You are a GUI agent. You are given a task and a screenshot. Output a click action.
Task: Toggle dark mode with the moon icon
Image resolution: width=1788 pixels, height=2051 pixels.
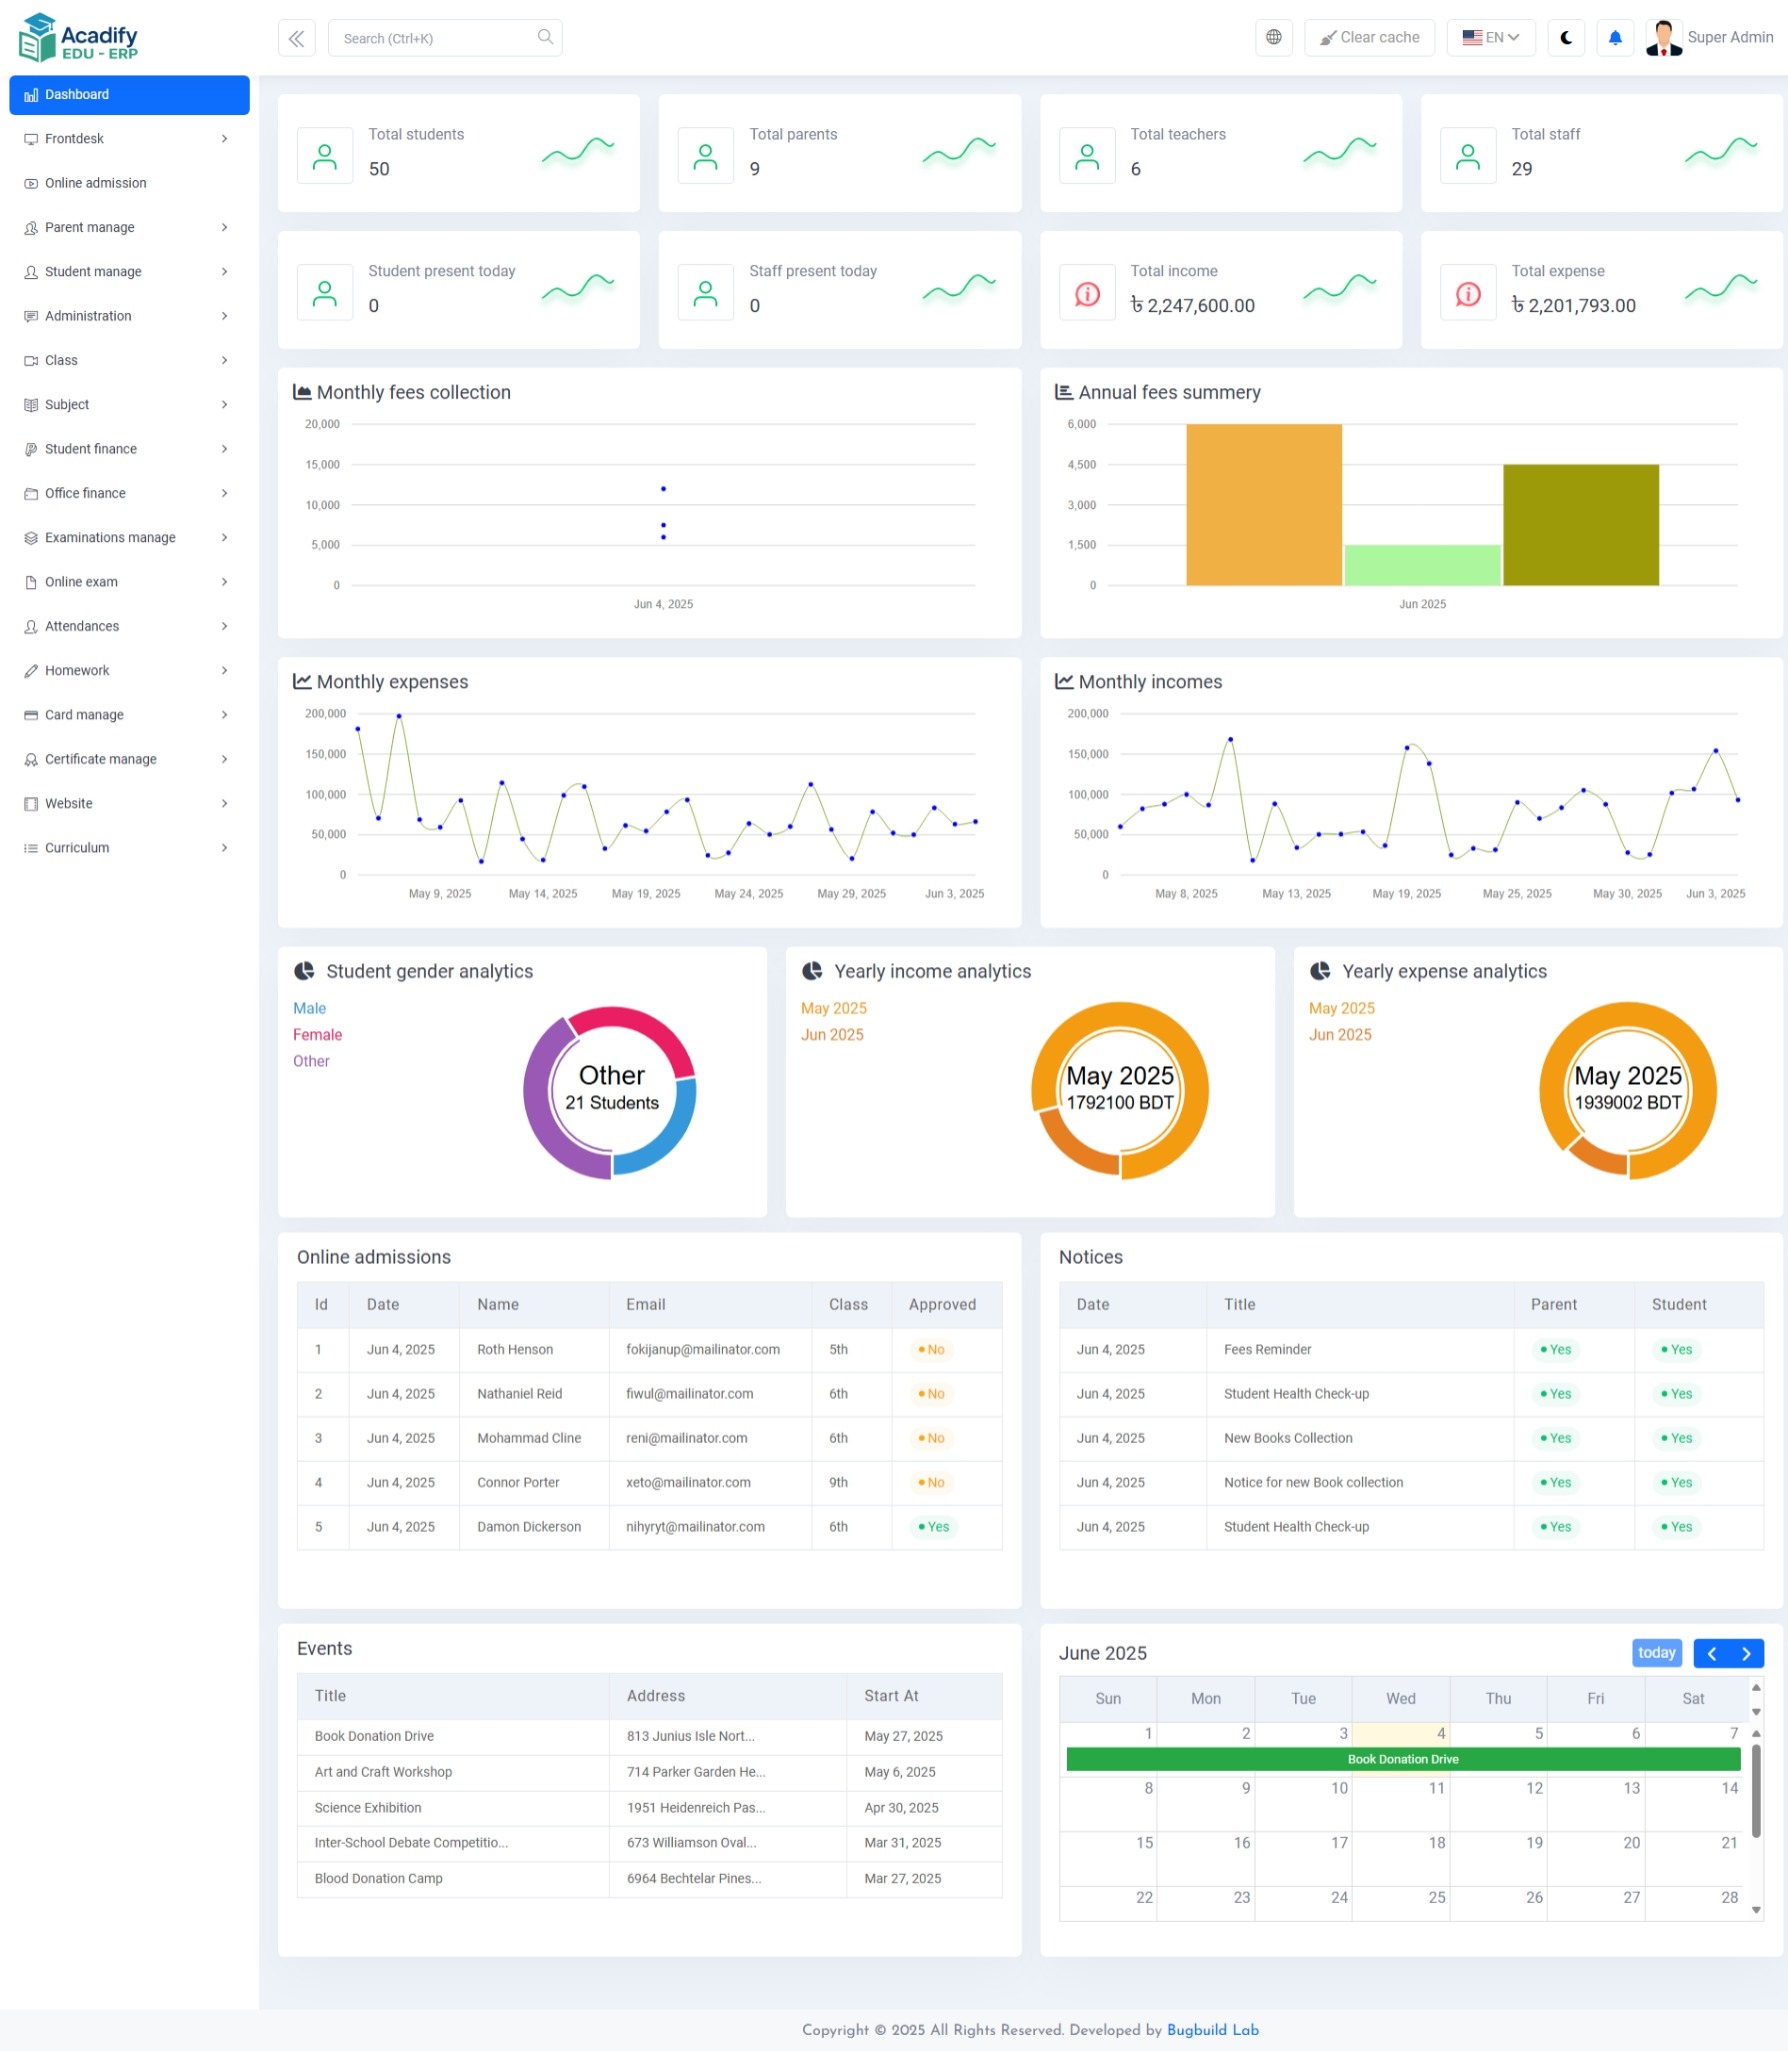(x=1566, y=37)
